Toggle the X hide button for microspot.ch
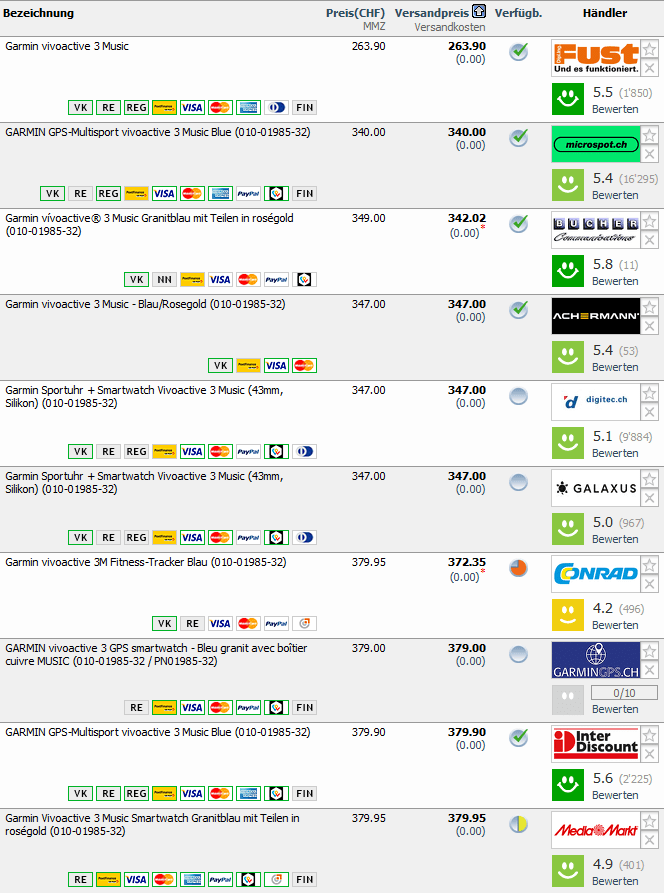Viewport: 664px width, 893px height. pos(650,153)
